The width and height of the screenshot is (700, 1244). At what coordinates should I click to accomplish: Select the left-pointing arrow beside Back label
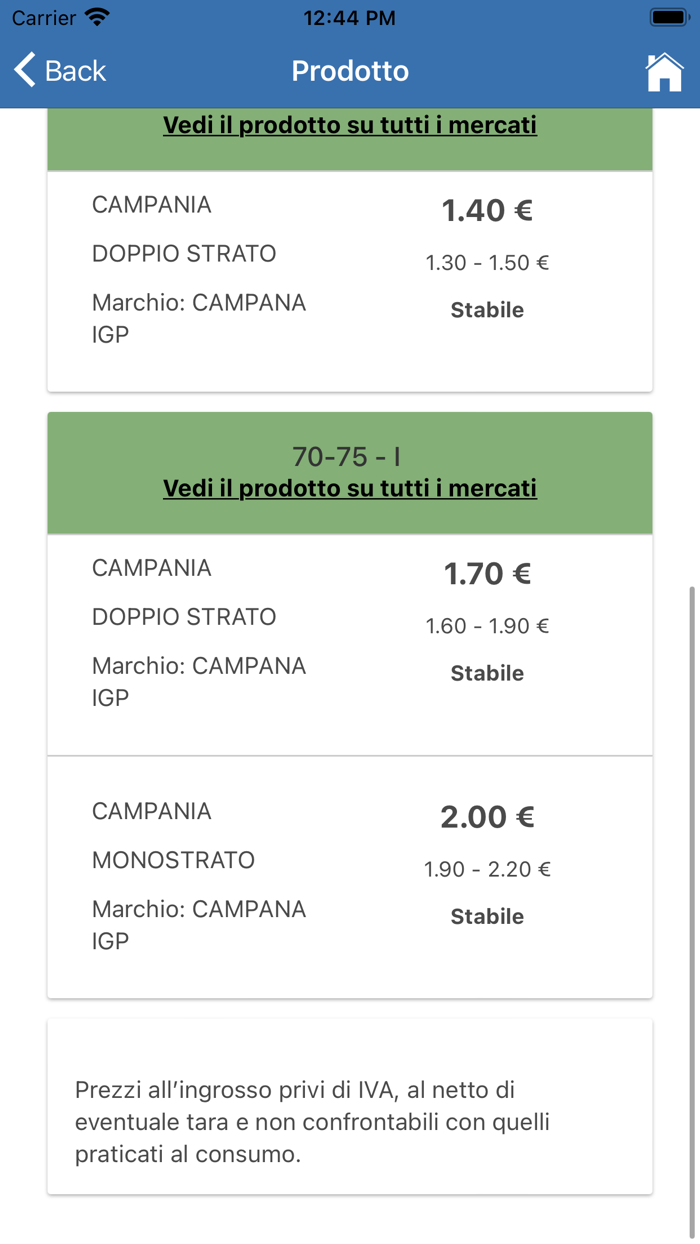click(22, 70)
